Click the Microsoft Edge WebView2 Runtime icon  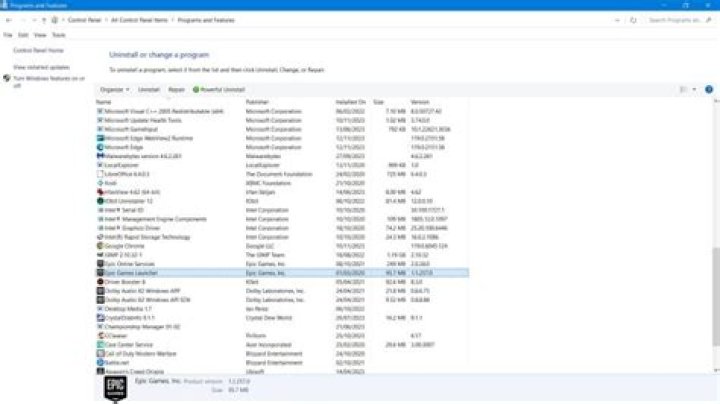(100, 138)
